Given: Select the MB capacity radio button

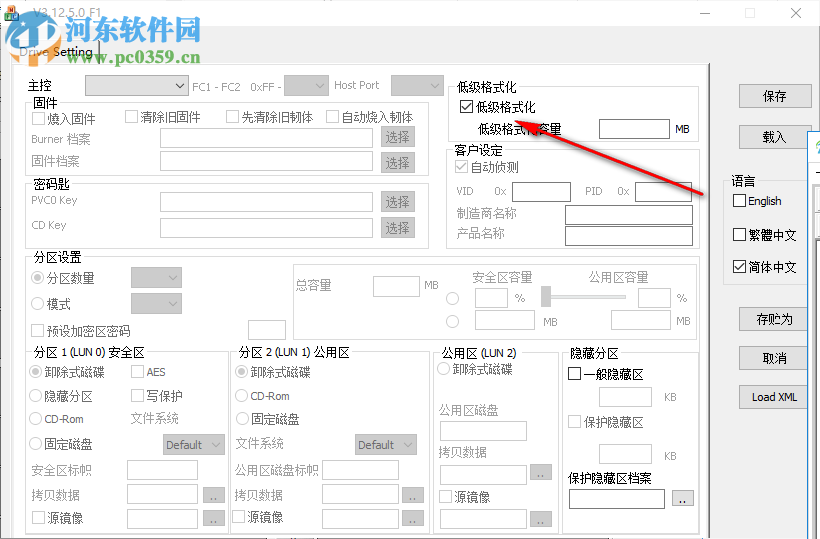Looking at the screenshot, I should pyautogui.click(x=453, y=322).
